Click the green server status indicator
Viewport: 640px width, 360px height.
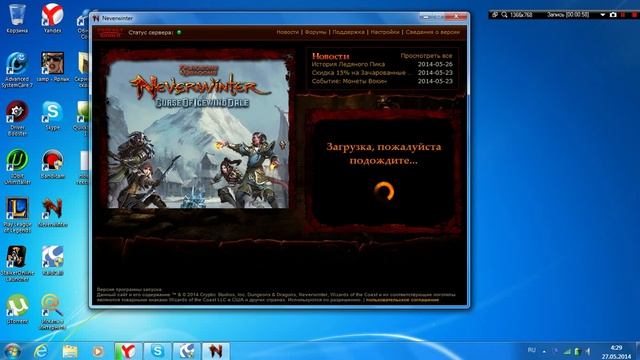pyautogui.click(x=179, y=32)
